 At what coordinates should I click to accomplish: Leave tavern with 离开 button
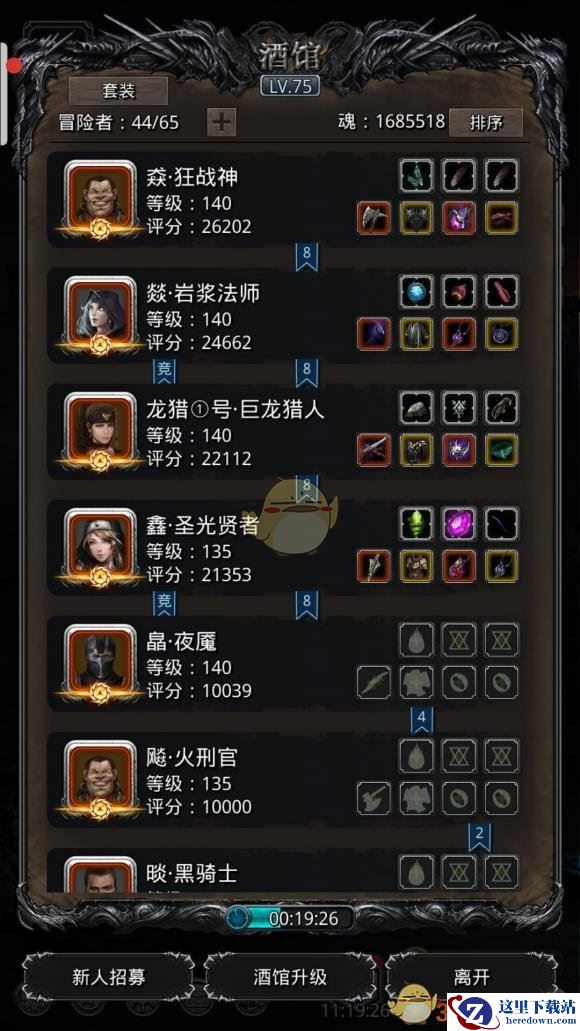point(471,976)
